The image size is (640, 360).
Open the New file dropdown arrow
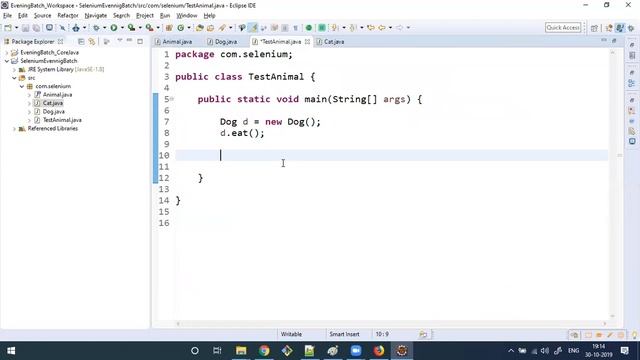point(16,28)
